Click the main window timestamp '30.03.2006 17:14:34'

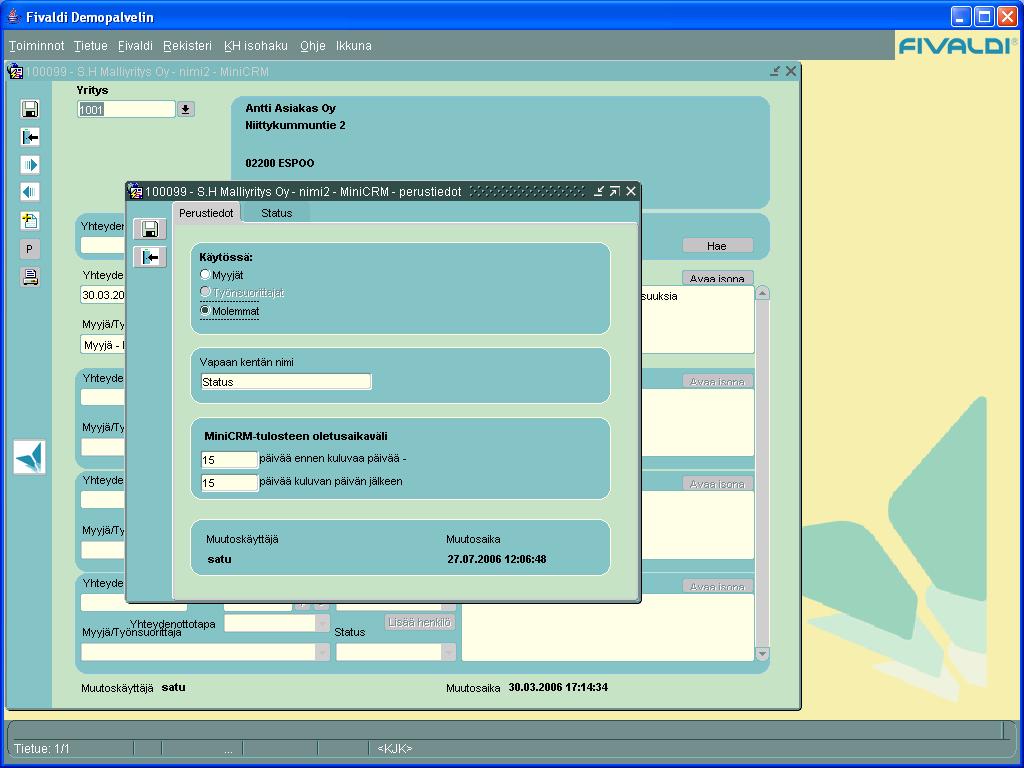[558, 687]
